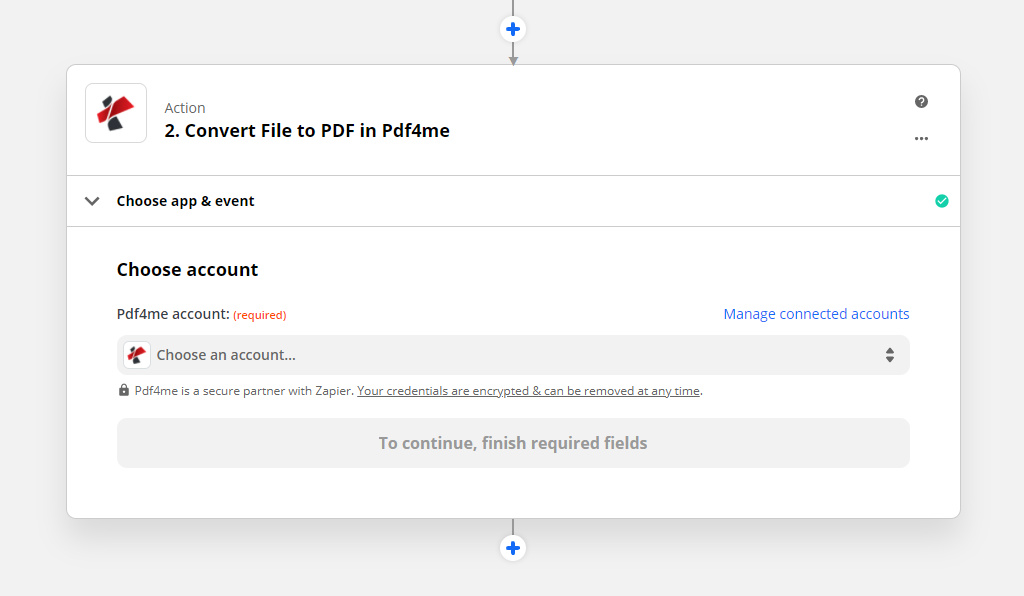Screen dimensions: 1024x596
Task: Collapse the "Choose app & event" section
Action: [91, 200]
